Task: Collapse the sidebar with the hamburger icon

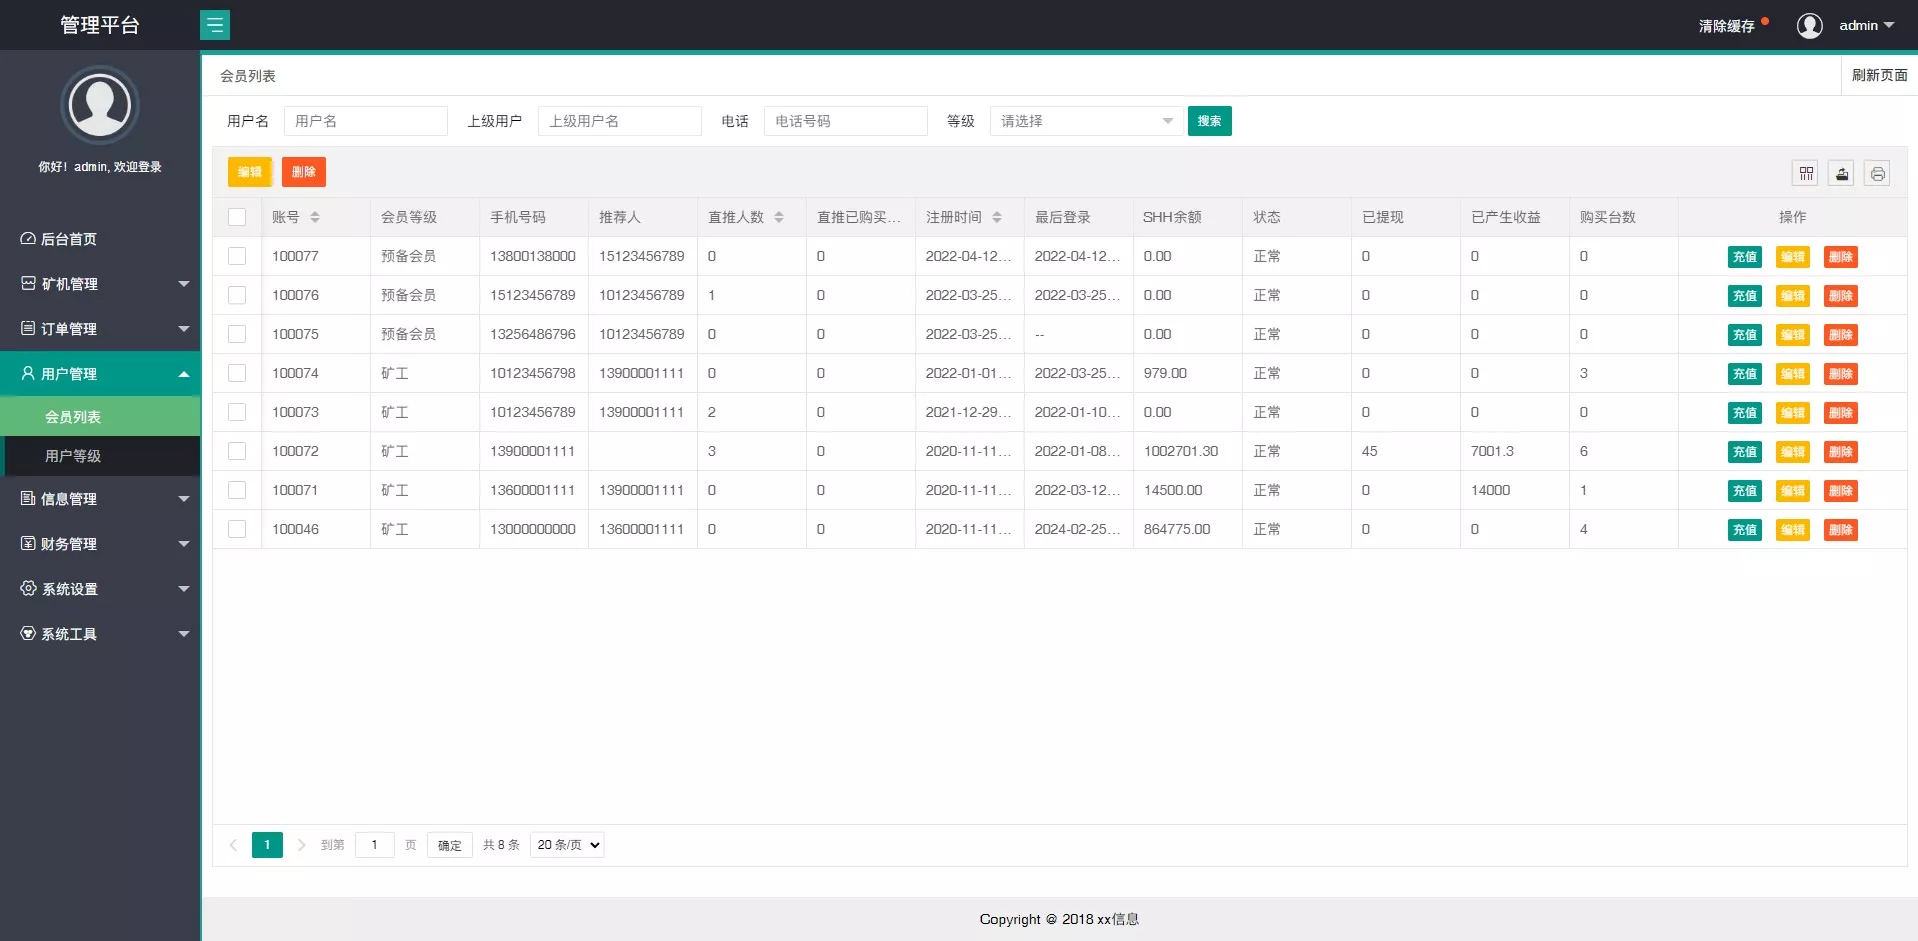Action: (216, 24)
